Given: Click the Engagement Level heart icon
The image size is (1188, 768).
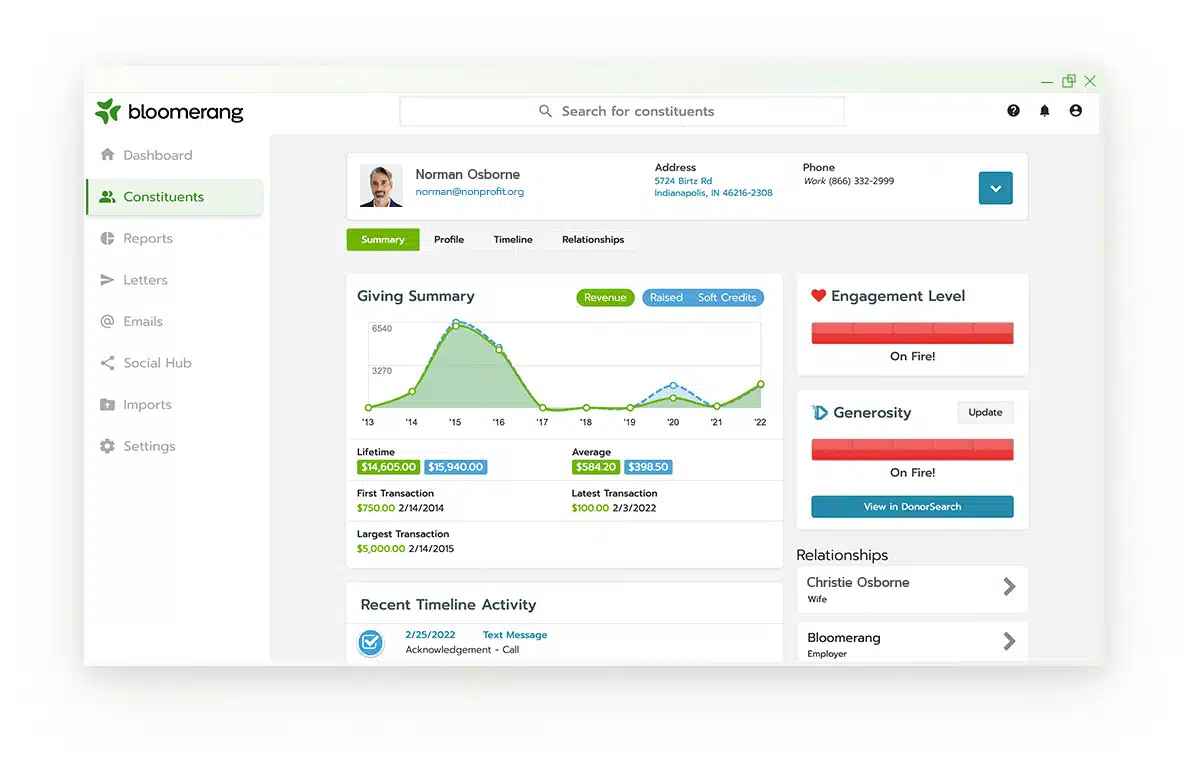Looking at the screenshot, I should tap(818, 295).
